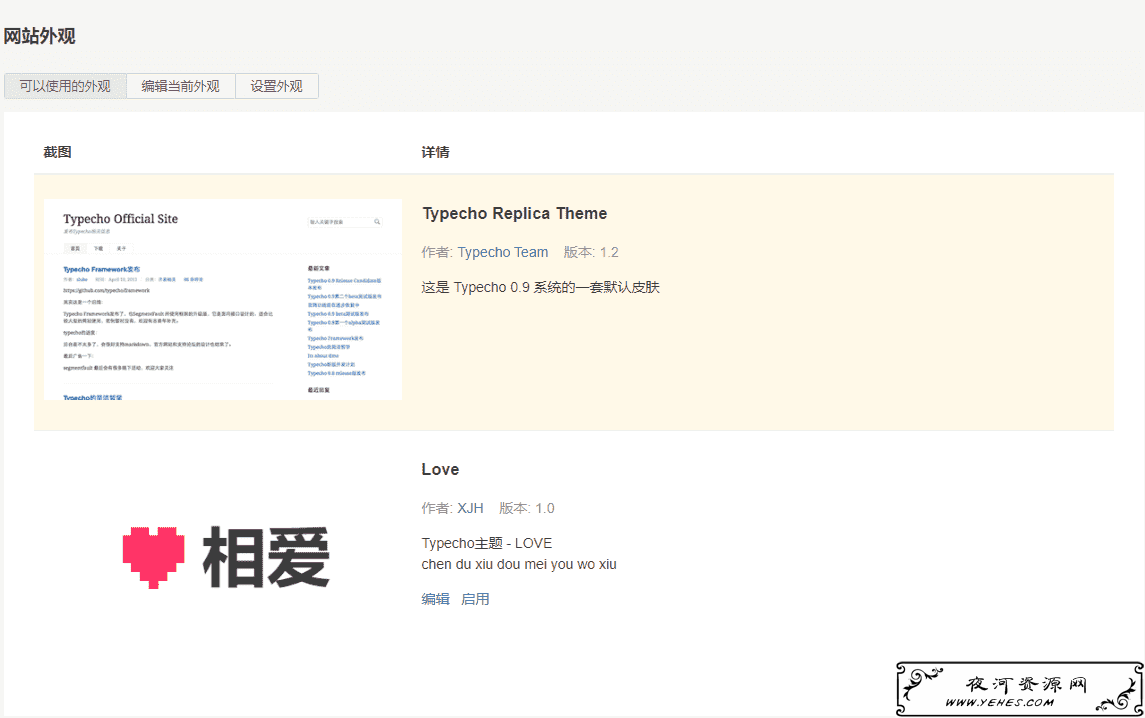The height and width of the screenshot is (718, 1145).
Task: Click text chen du xiu dou mei you wo xiu
Action: [x=519, y=565]
